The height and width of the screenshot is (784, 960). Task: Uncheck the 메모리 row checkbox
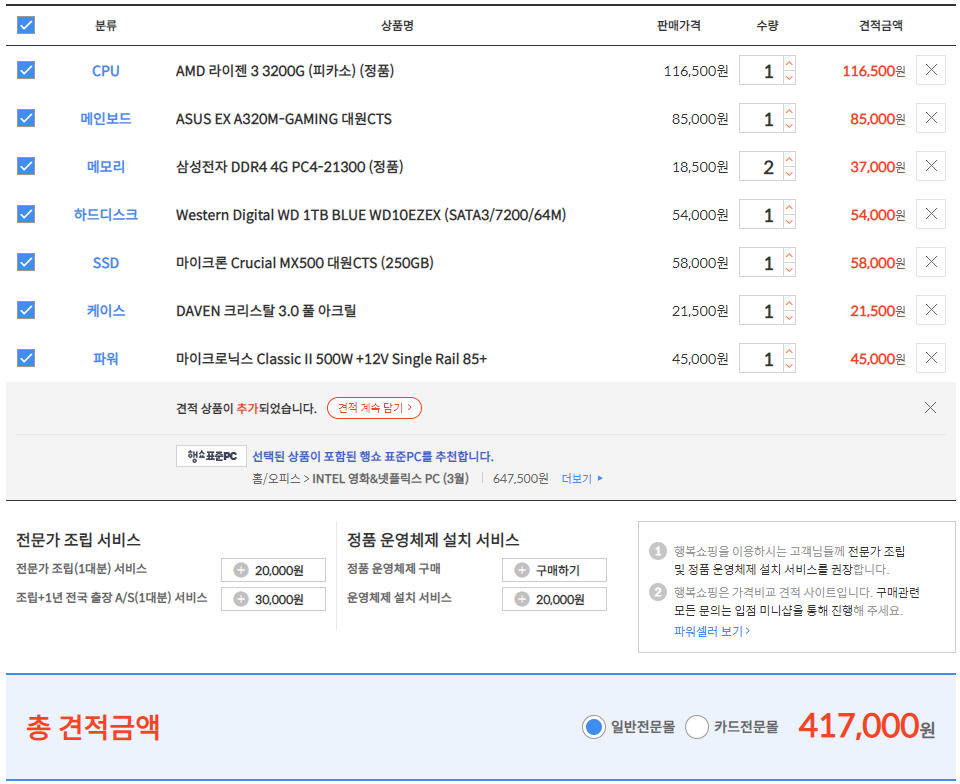26,167
